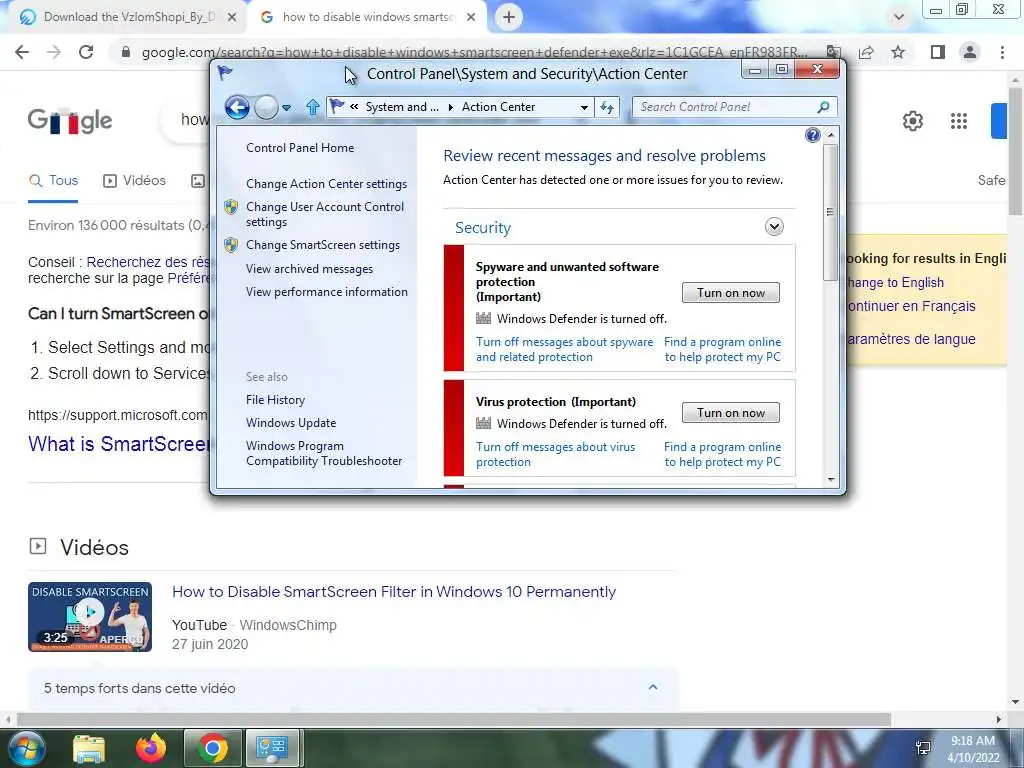Viewport: 1024px width, 768px height.
Task: Find a program online for virus protection
Action: pyautogui.click(x=722, y=455)
